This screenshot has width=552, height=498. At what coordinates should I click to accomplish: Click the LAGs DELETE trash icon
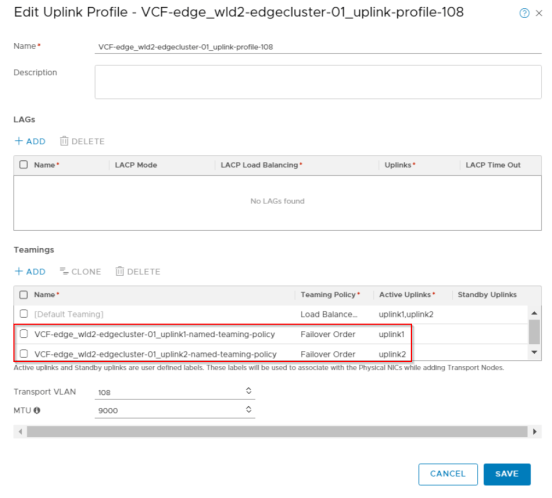point(64,141)
